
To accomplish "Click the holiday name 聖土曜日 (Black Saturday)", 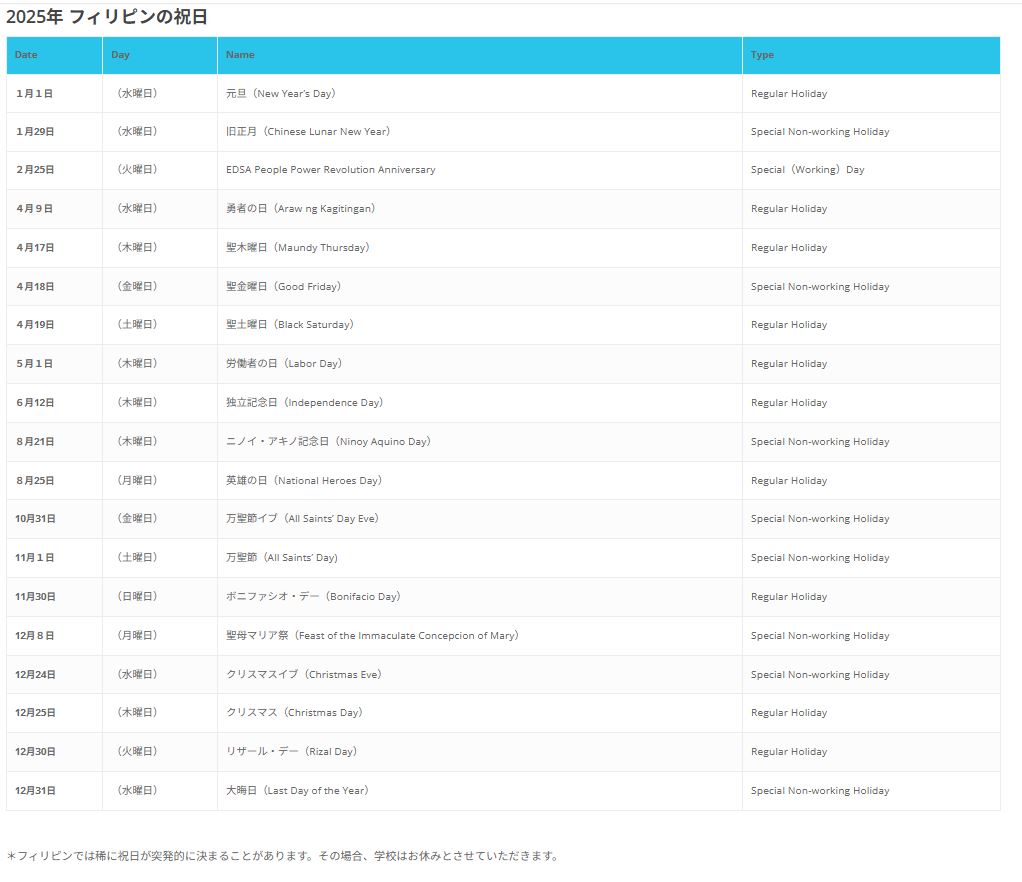I will click(290, 324).
